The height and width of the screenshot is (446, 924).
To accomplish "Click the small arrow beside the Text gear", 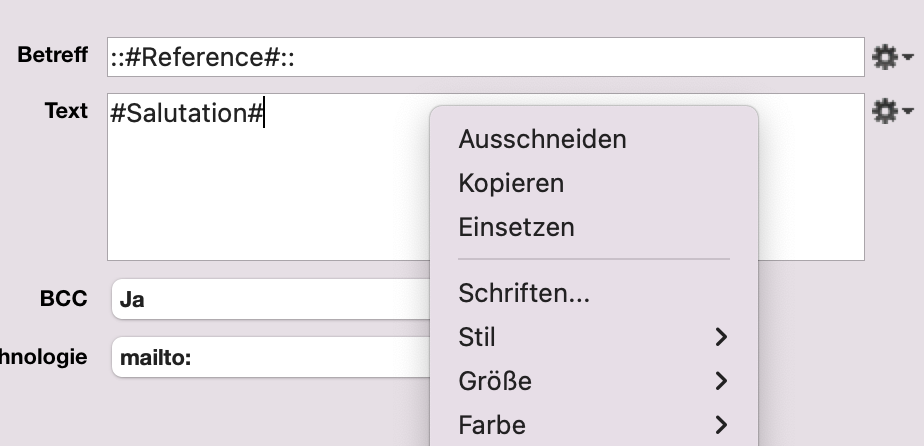I will tap(908, 111).
